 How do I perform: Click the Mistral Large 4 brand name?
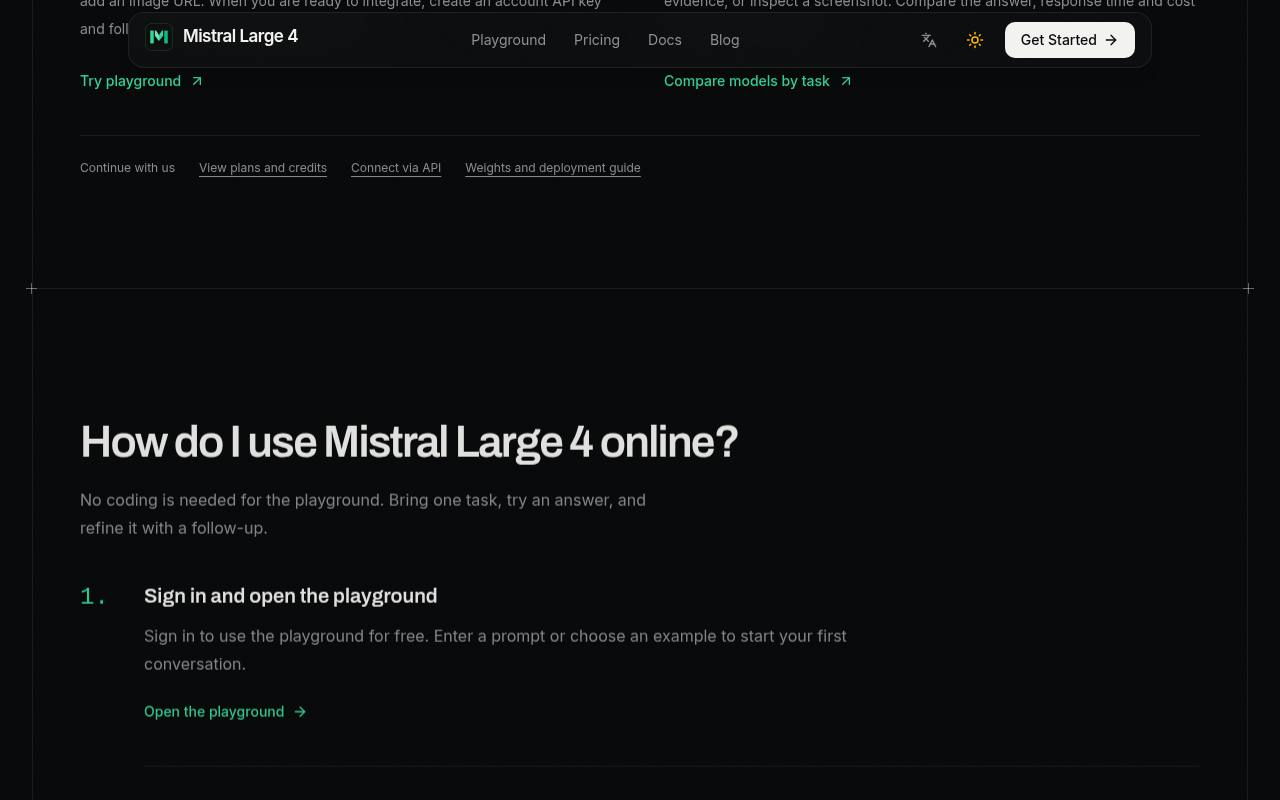coord(240,37)
